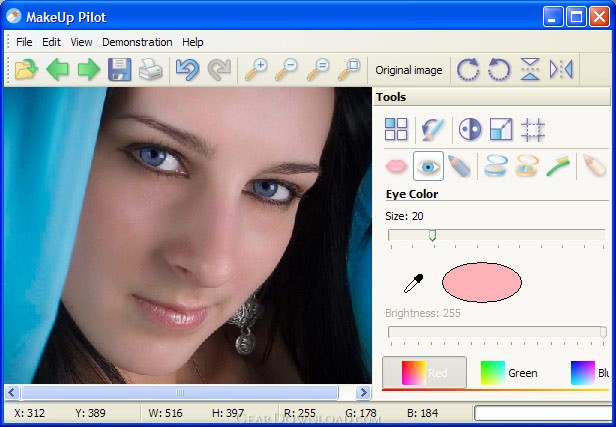616x427 pixels.
Task: Switch to the Green color tab
Action: tap(509, 372)
